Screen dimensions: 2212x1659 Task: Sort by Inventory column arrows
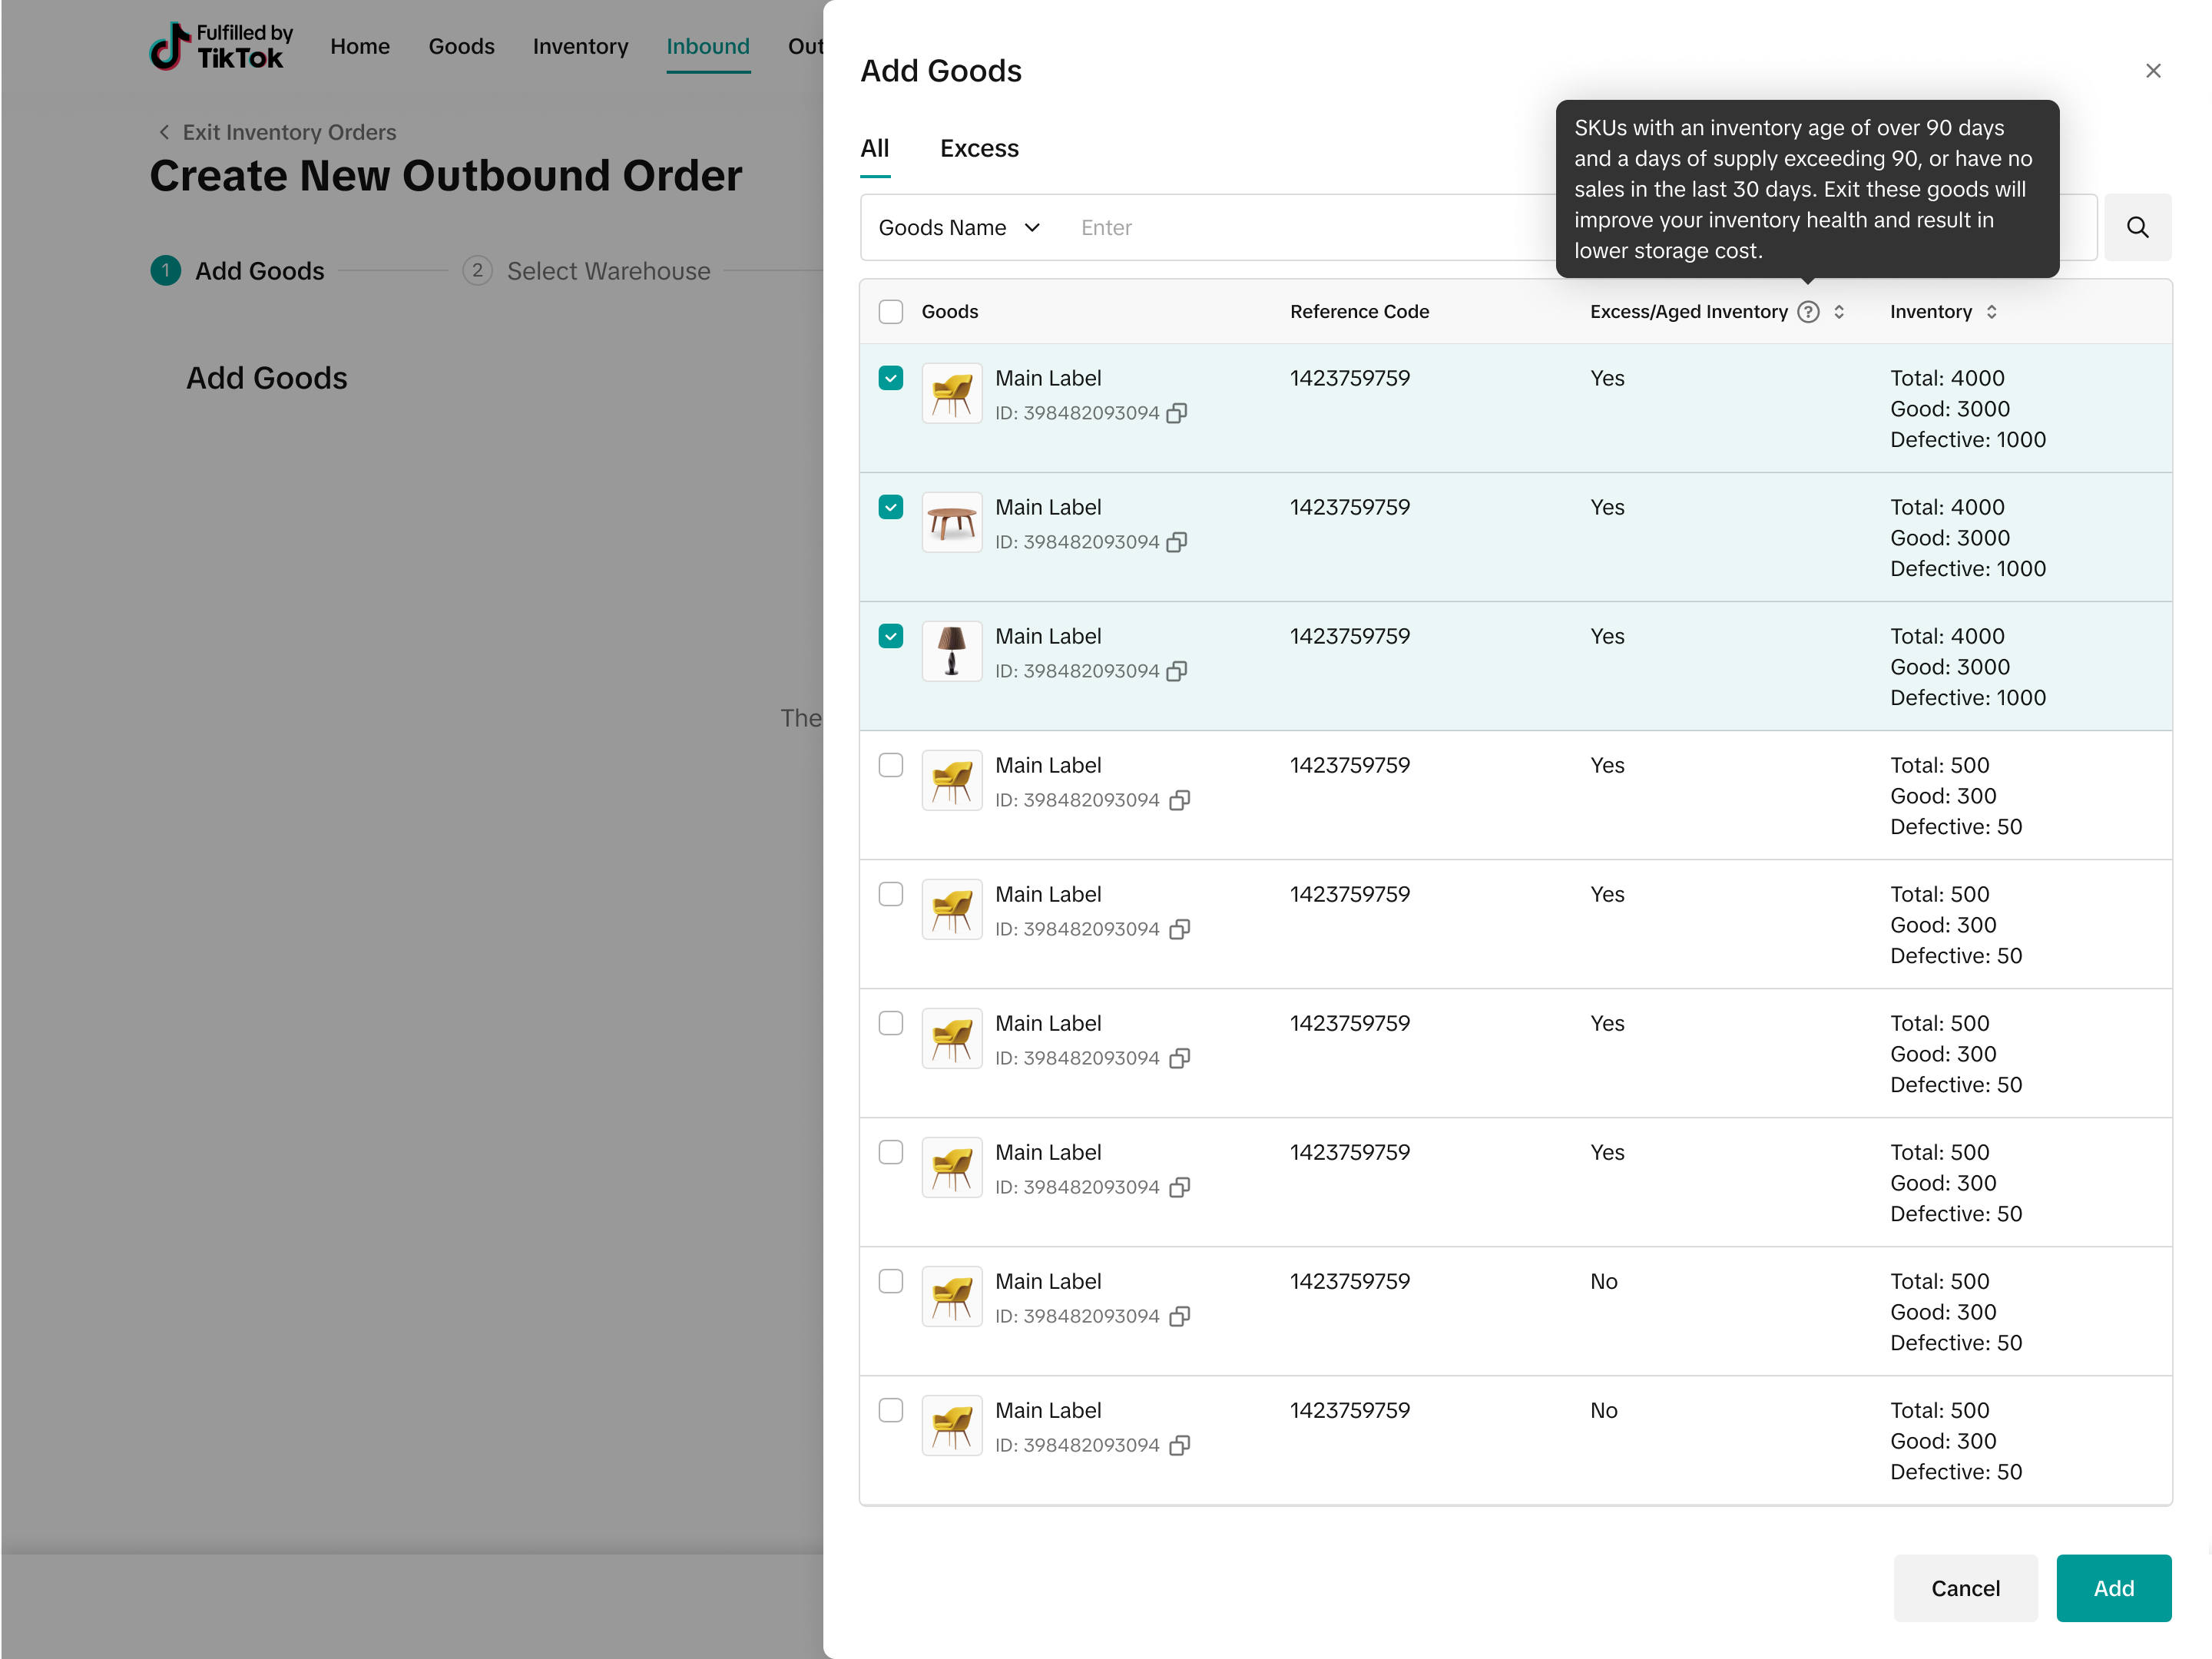(1991, 312)
